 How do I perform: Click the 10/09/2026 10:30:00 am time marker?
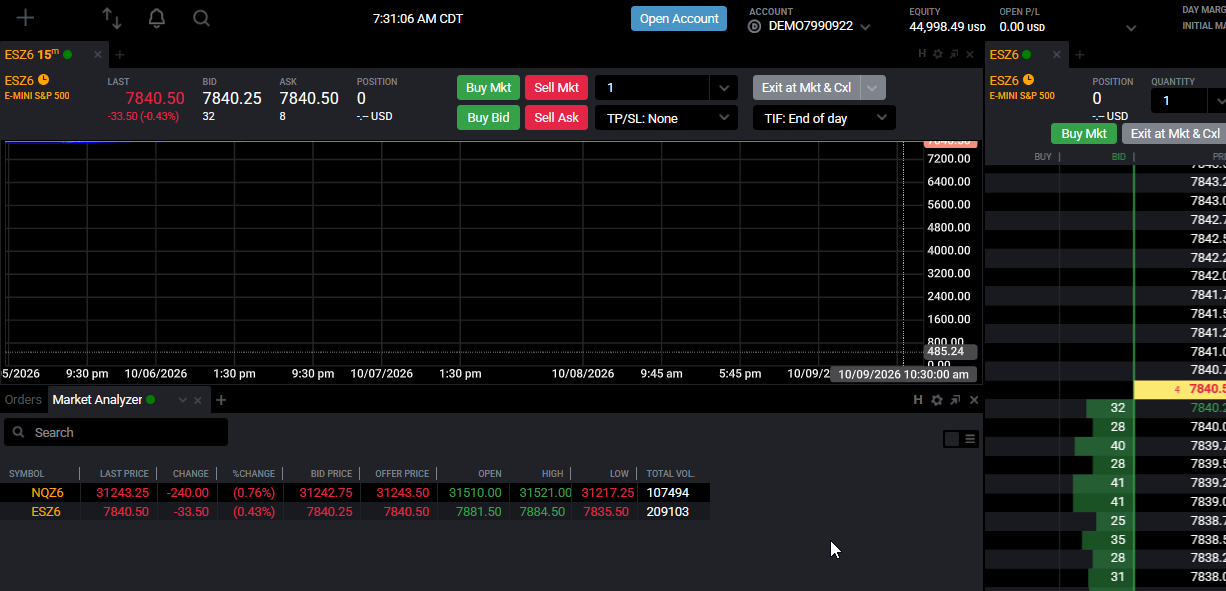pos(903,375)
